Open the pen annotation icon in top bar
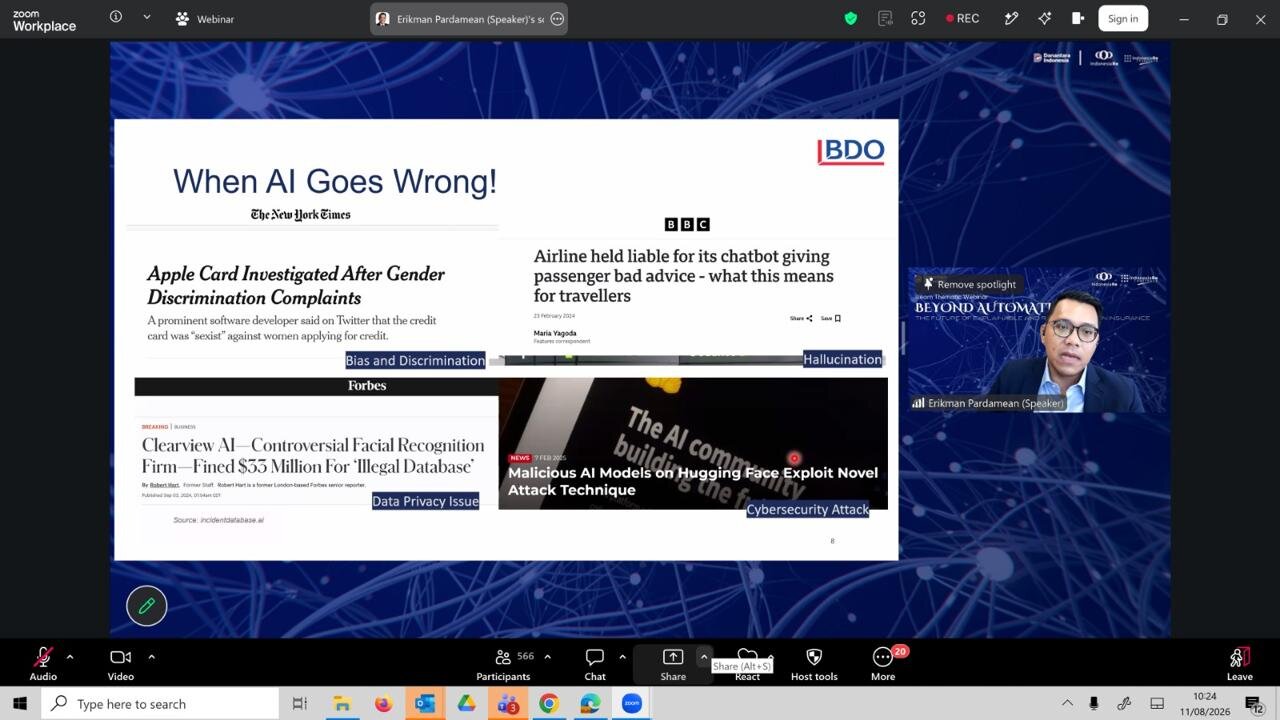 (1011, 18)
